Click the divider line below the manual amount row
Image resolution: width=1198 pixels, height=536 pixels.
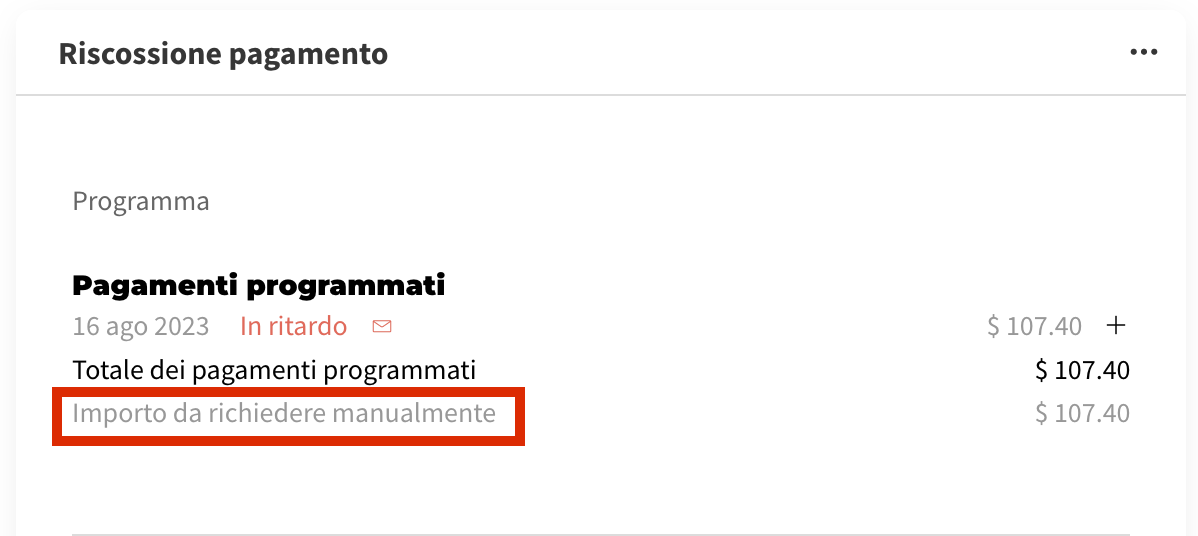click(x=600, y=535)
